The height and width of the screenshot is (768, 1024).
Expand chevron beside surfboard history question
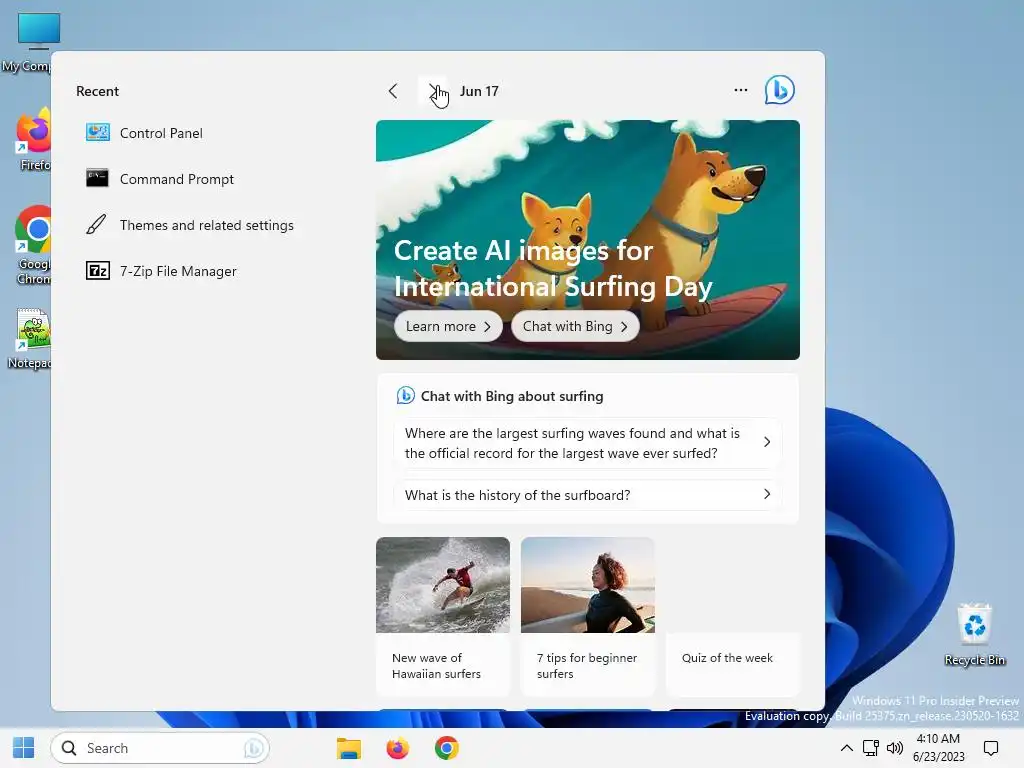[x=767, y=494]
